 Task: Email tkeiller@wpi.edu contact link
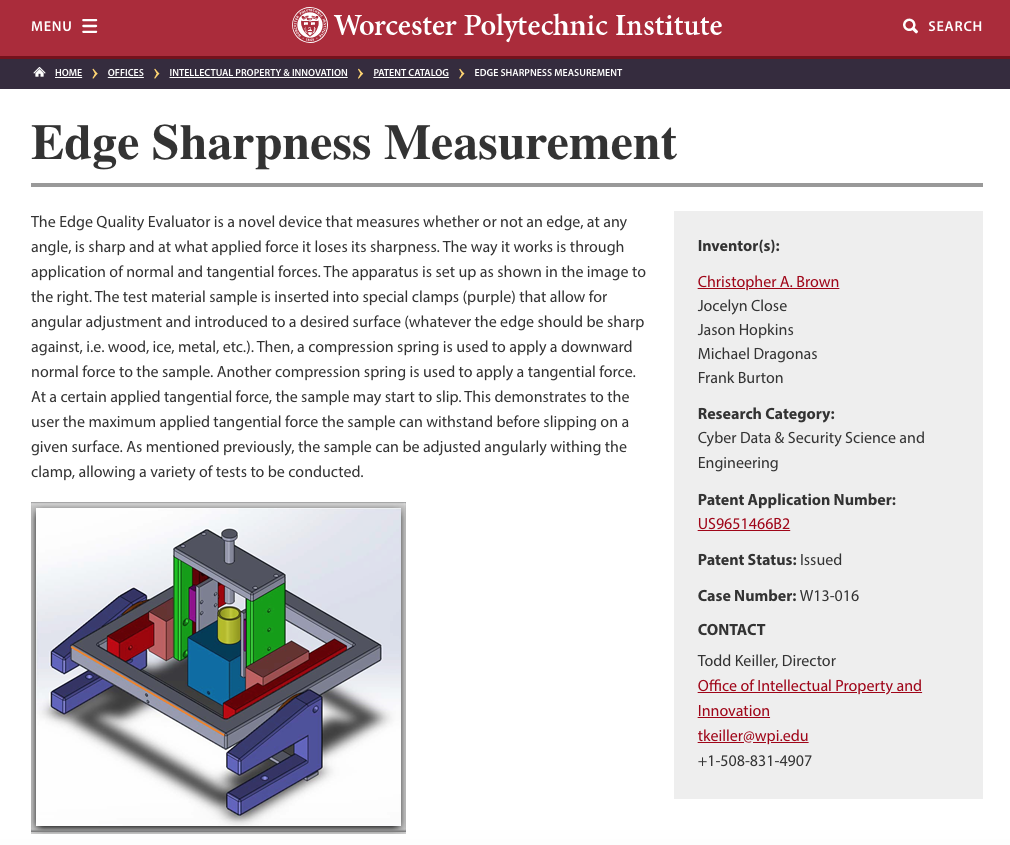[x=753, y=736]
